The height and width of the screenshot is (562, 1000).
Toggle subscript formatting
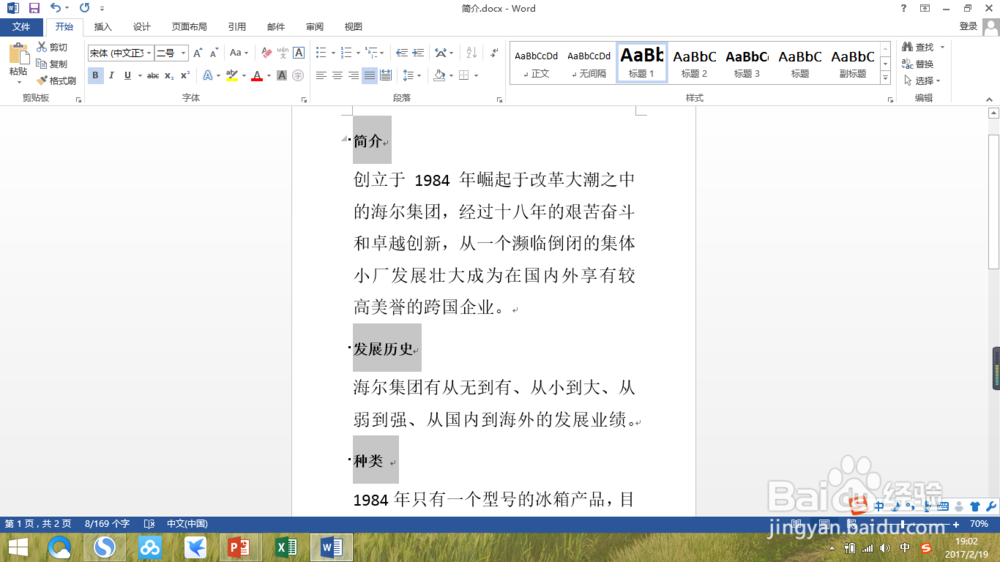click(x=168, y=75)
